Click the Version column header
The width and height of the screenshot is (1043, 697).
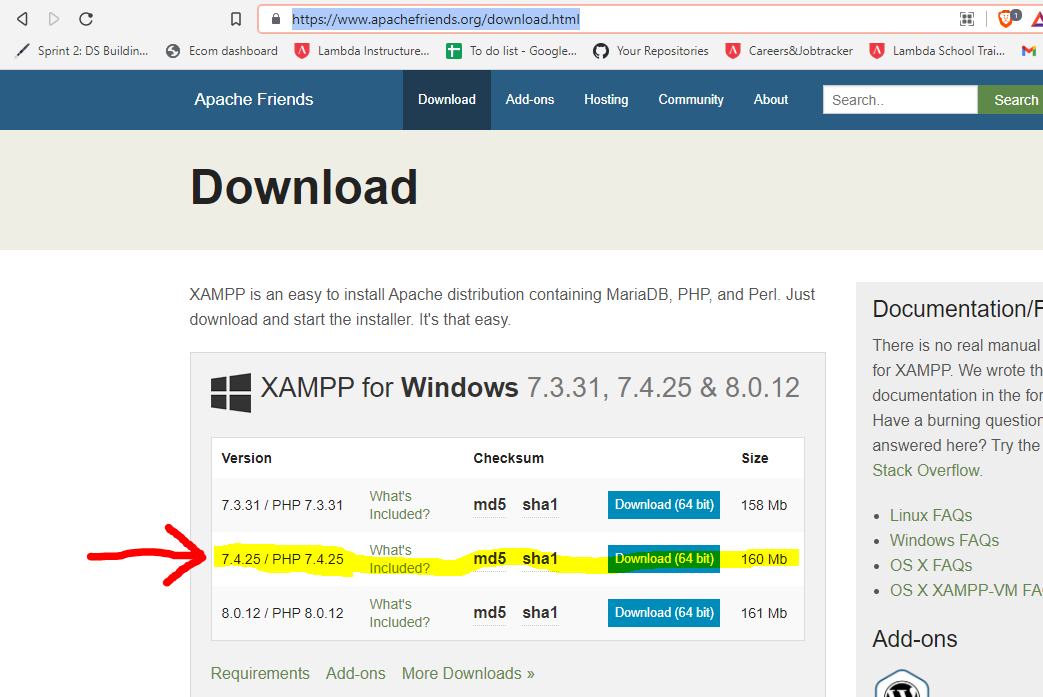point(247,458)
